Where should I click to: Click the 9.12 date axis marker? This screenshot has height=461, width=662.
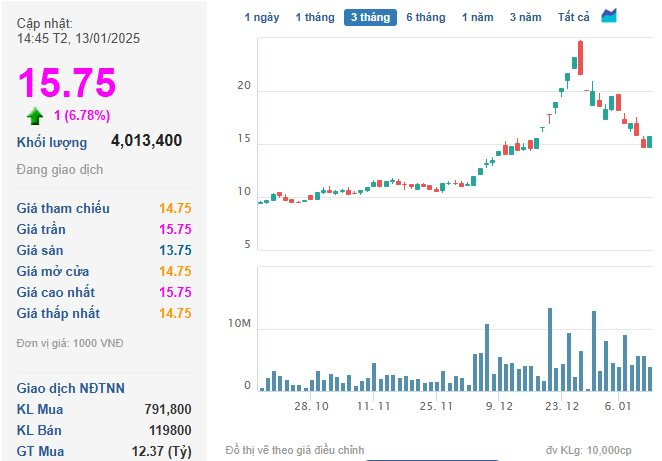tap(499, 406)
